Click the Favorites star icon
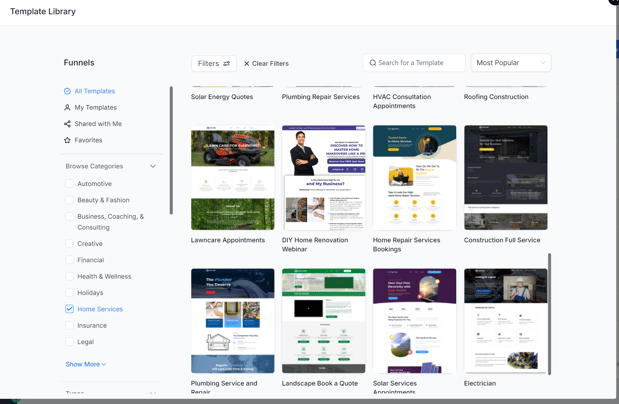Image resolution: width=619 pixels, height=404 pixels. click(x=67, y=141)
